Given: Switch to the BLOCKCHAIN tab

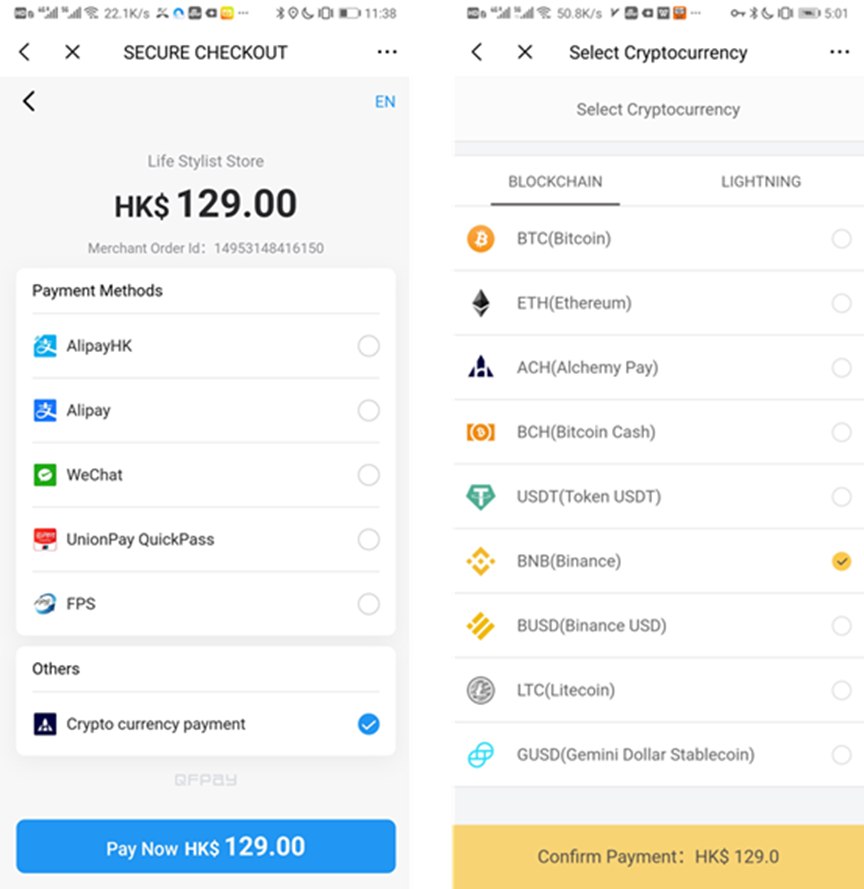Looking at the screenshot, I should (555, 181).
